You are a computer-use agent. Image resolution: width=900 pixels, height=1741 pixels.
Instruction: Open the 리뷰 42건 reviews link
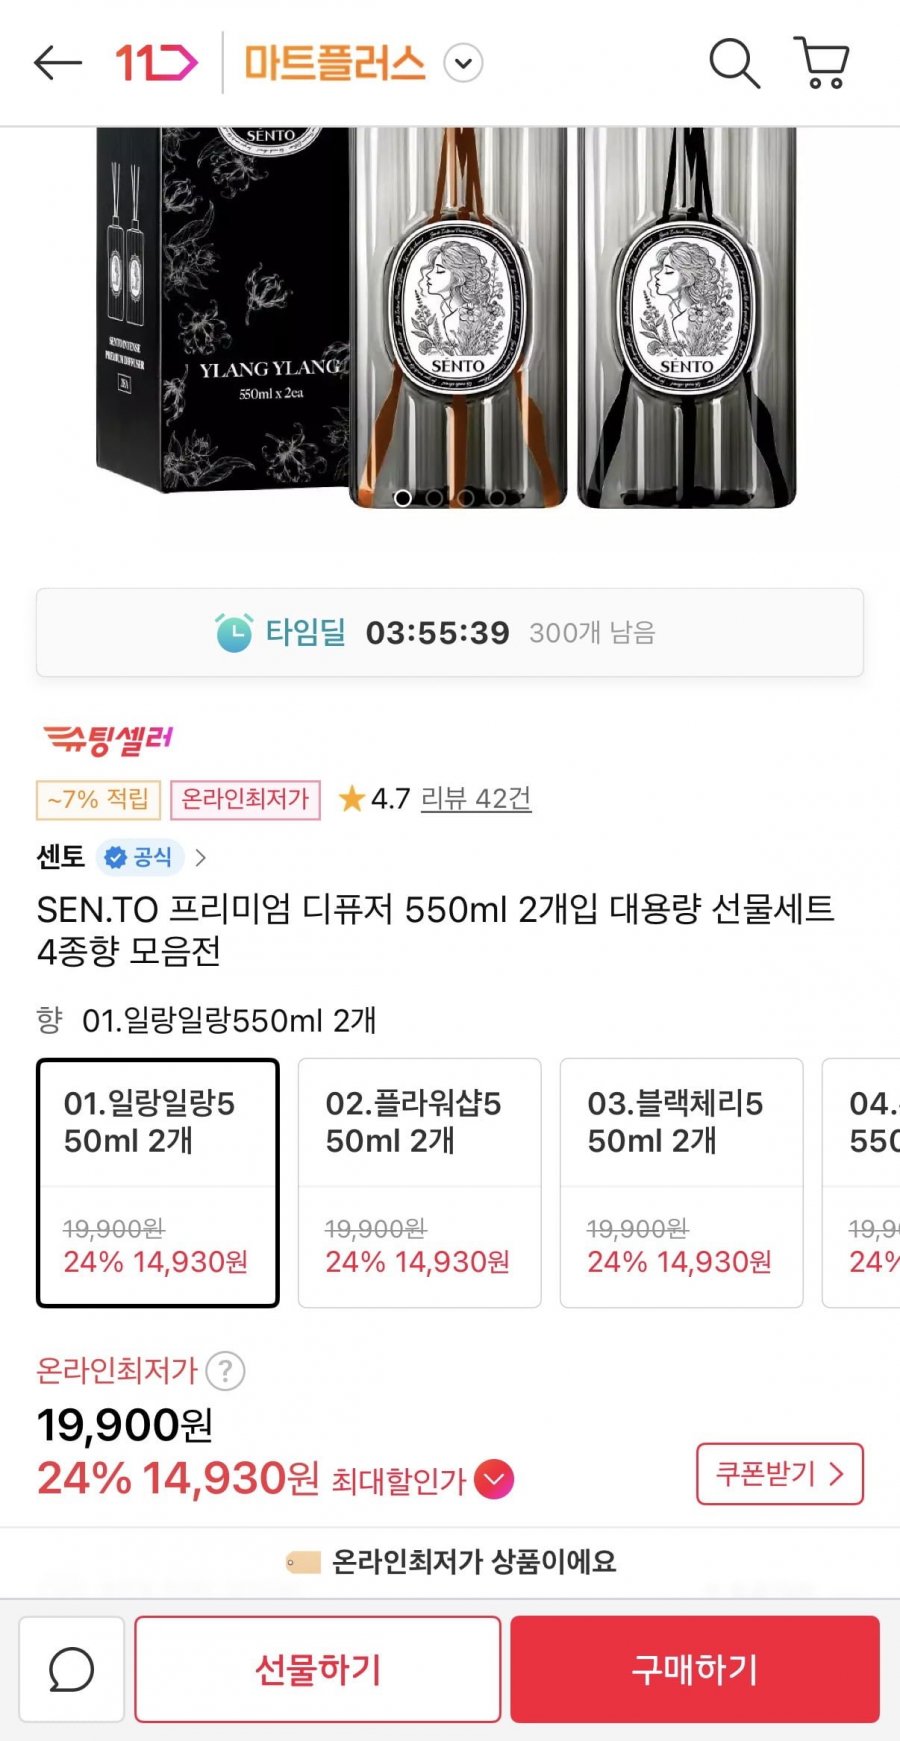tap(476, 799)
